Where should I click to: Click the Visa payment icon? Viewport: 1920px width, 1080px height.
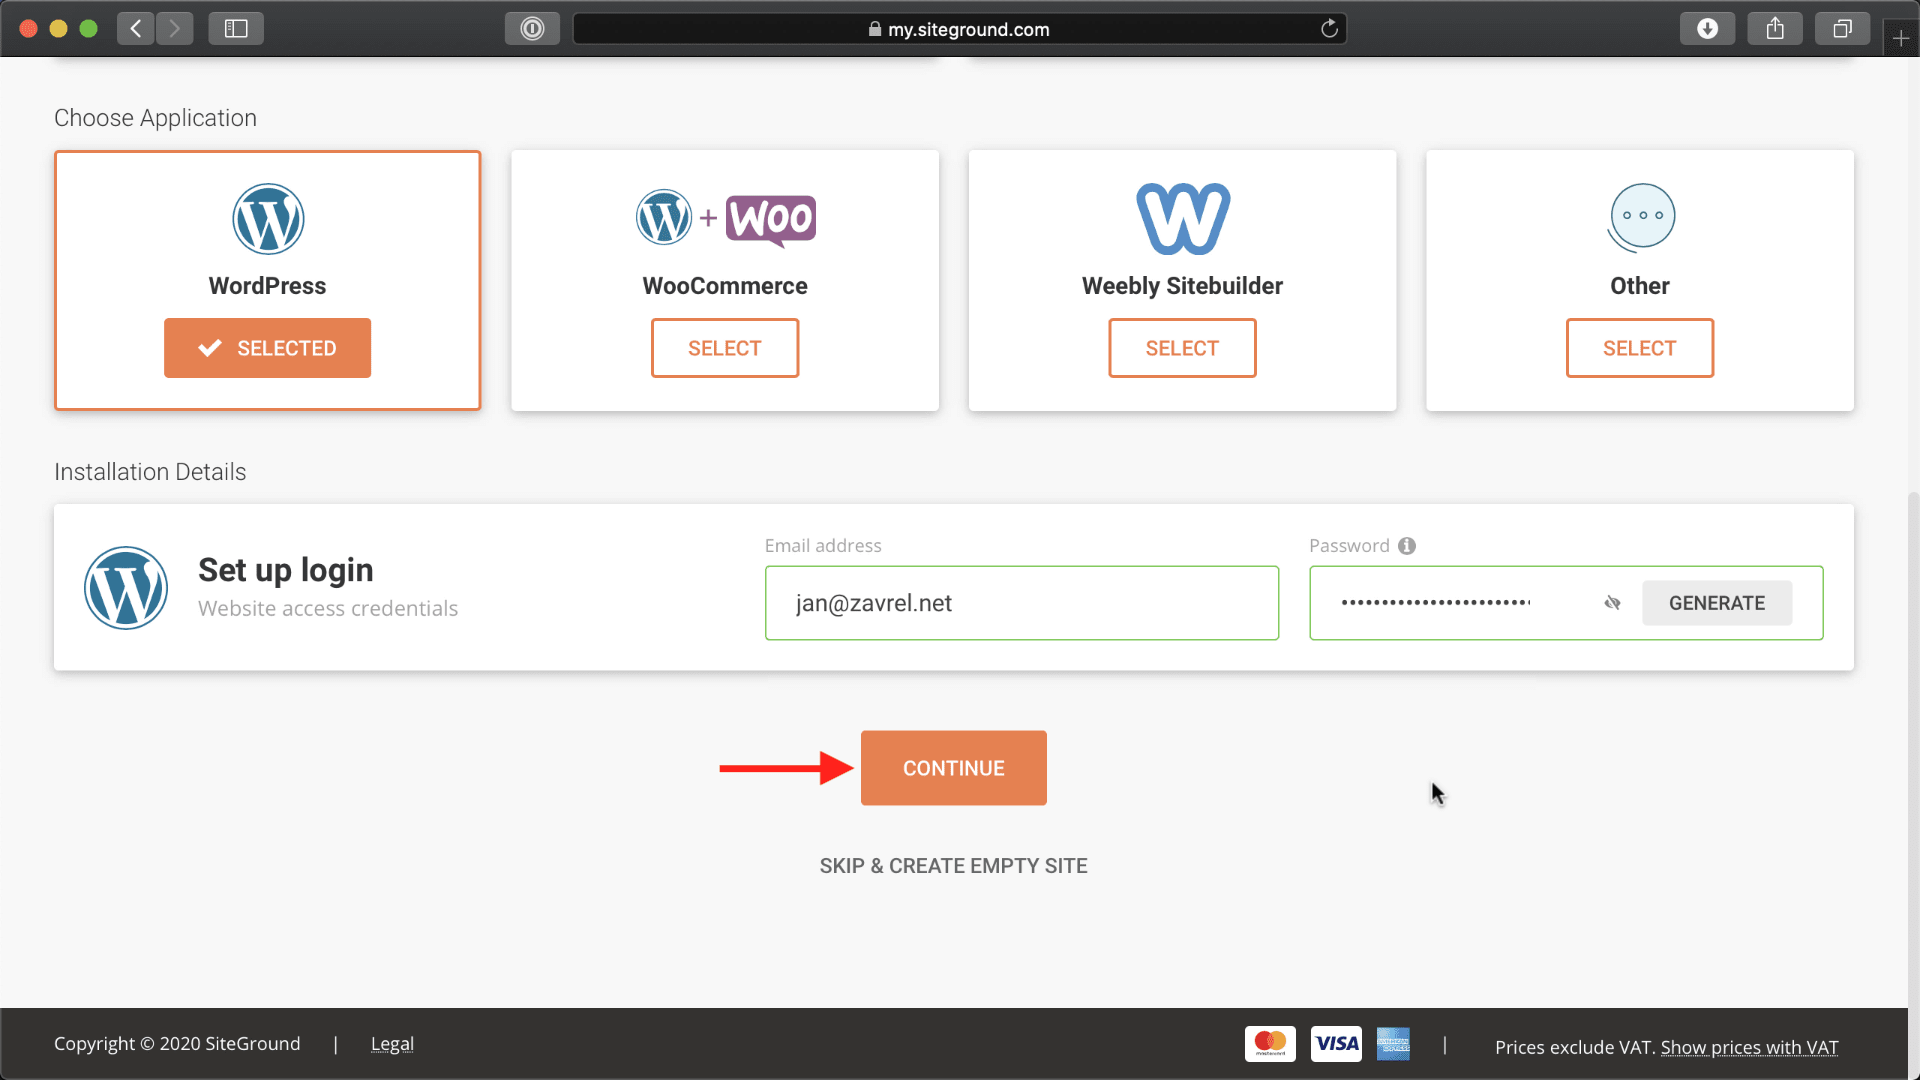(x=1337, y=1044)
